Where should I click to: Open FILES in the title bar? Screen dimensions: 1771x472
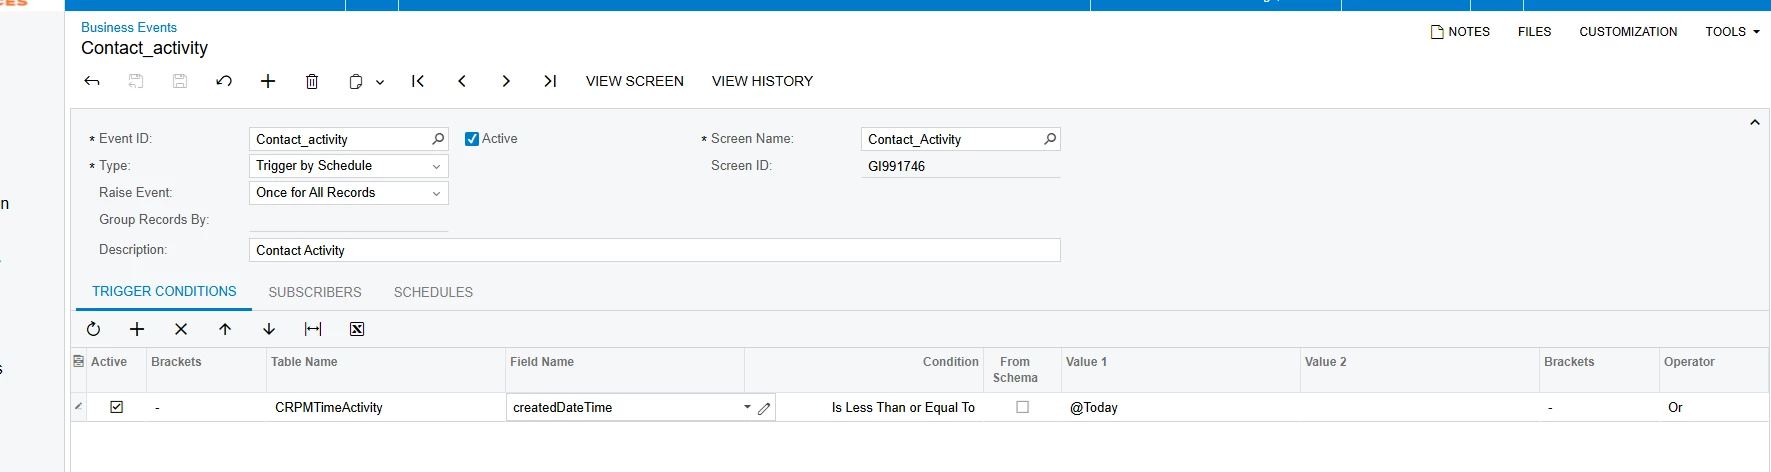point(1534,32)
